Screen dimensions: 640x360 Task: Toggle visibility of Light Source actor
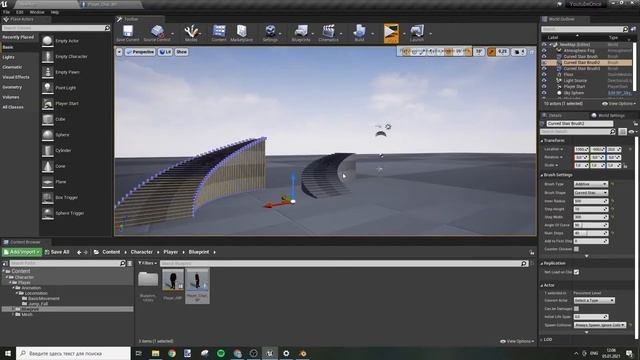point(544,81)
